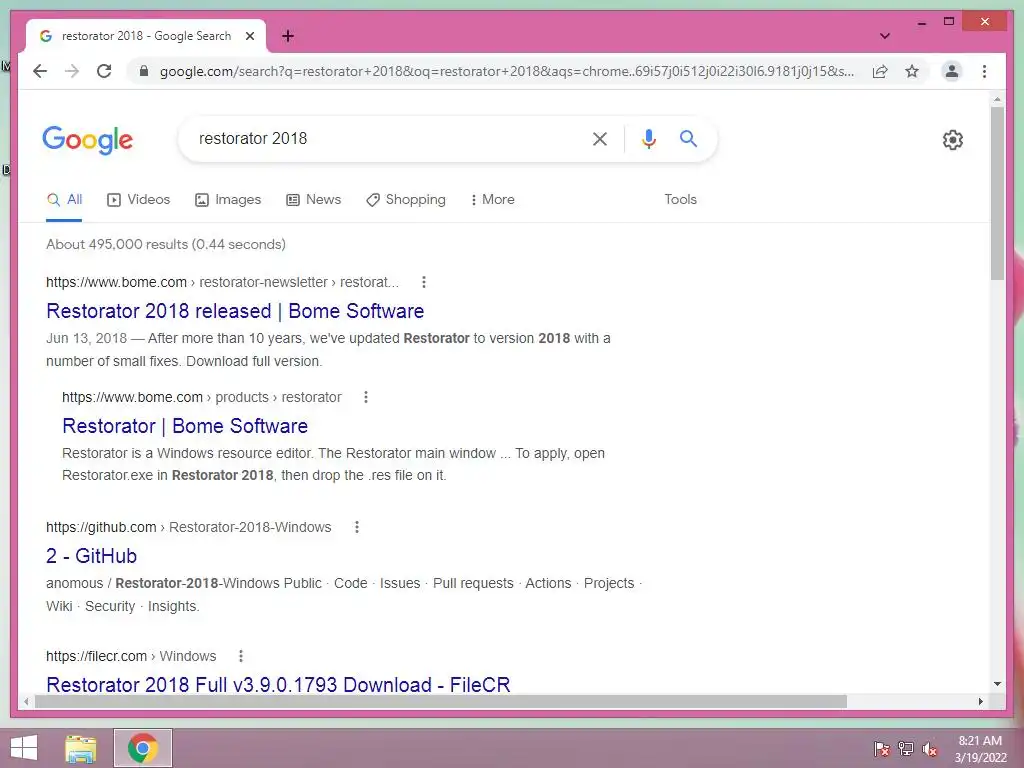
Task: Open network status tray icon
Action: [x=906, y=748]
